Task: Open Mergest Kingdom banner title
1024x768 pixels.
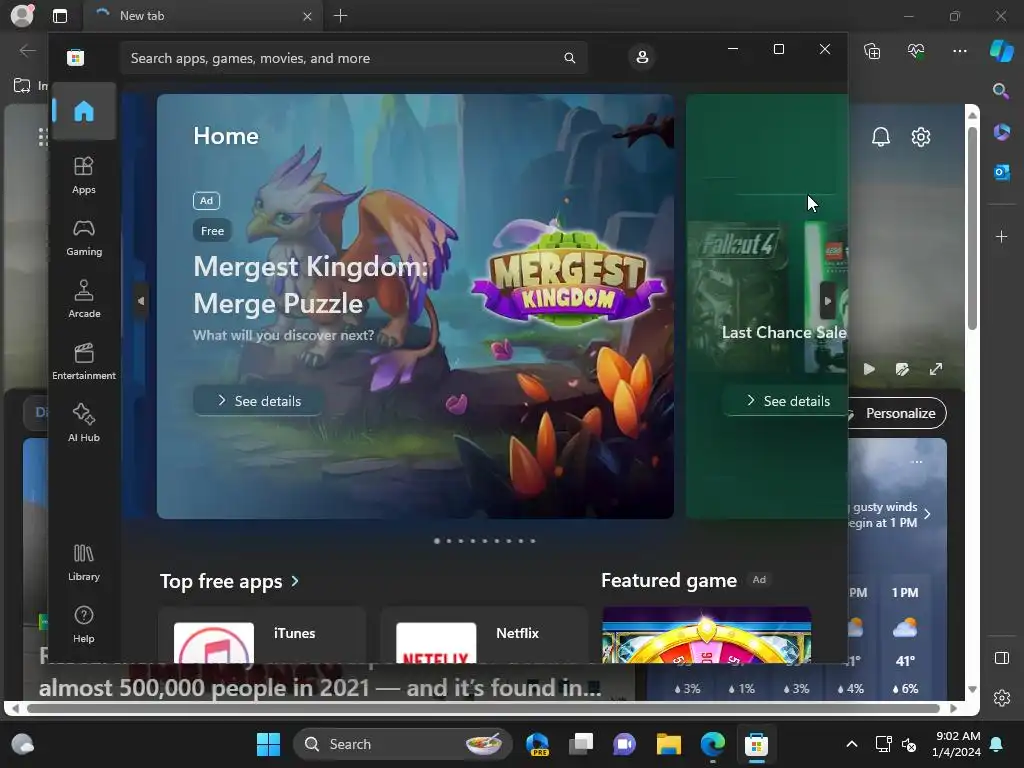Action: click(311, 285)
